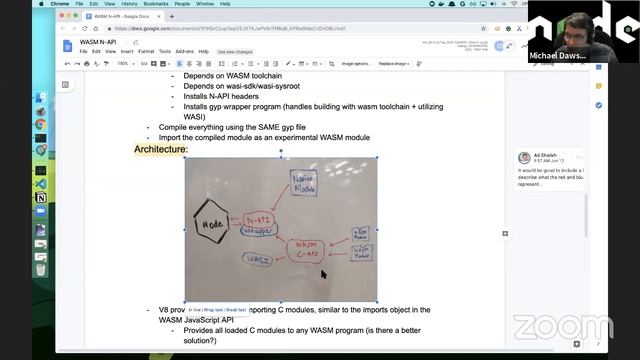Open the Docs Insert menu

[127, 51]
